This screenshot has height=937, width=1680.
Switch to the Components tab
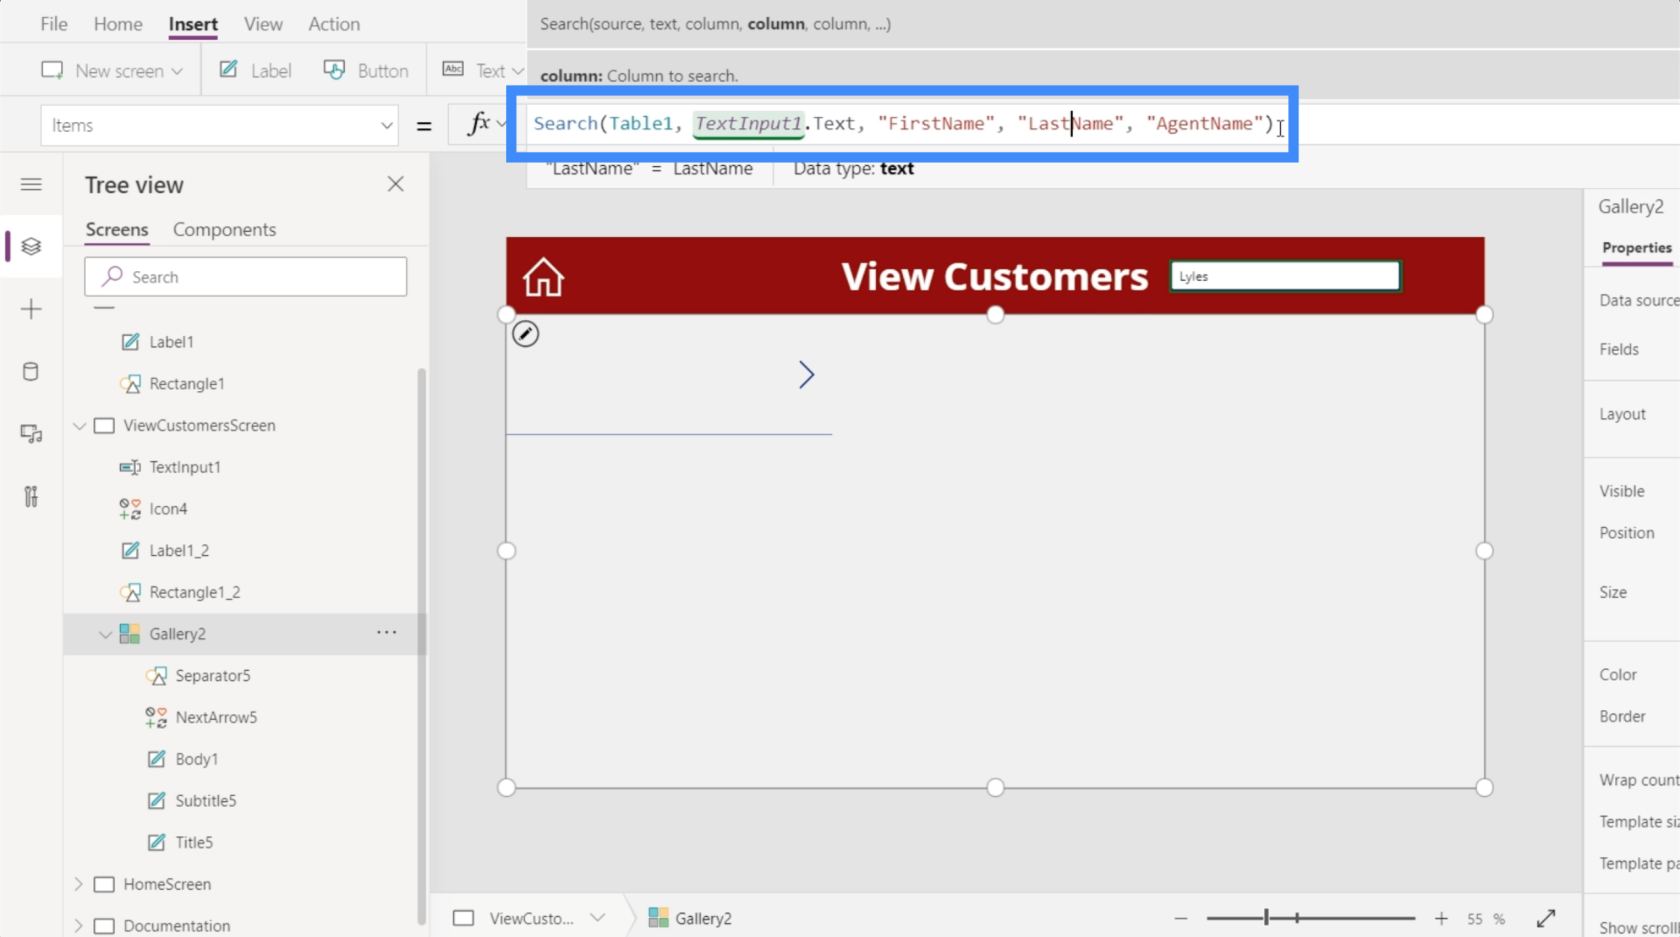[x=224, y=230]
